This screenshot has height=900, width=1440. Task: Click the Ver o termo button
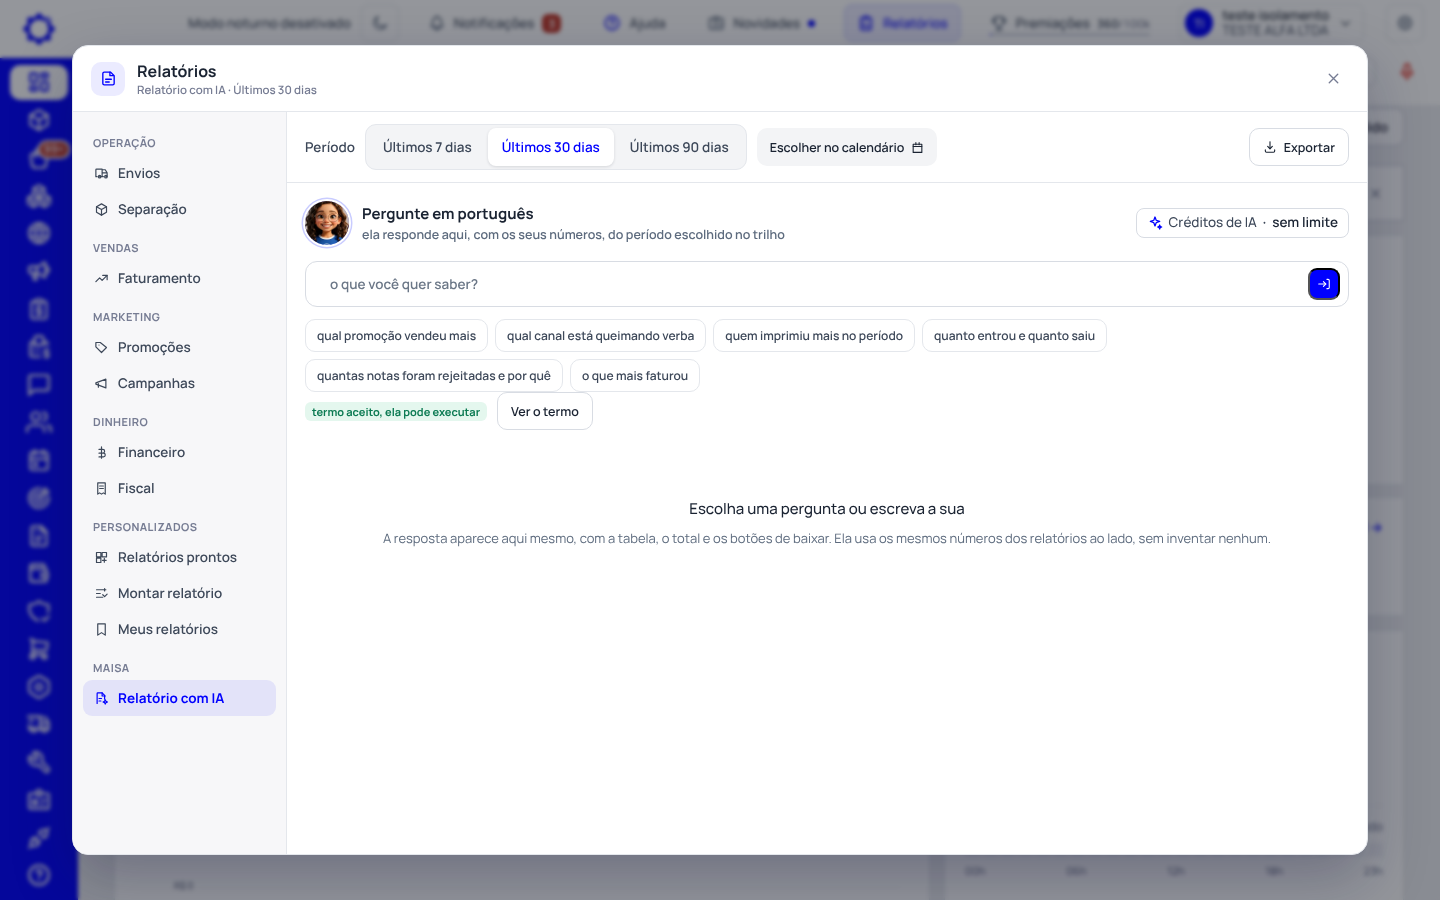click(545, 411)
